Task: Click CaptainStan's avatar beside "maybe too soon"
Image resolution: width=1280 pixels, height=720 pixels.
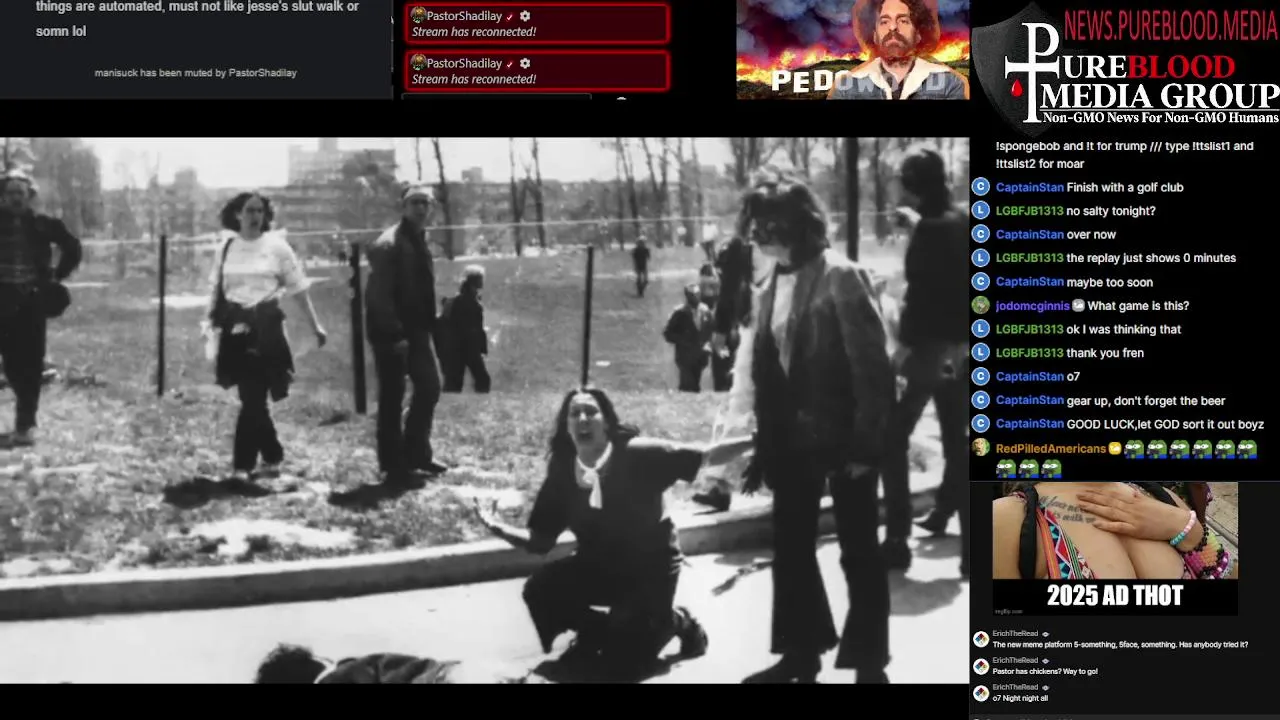Action: coord(981,282)
